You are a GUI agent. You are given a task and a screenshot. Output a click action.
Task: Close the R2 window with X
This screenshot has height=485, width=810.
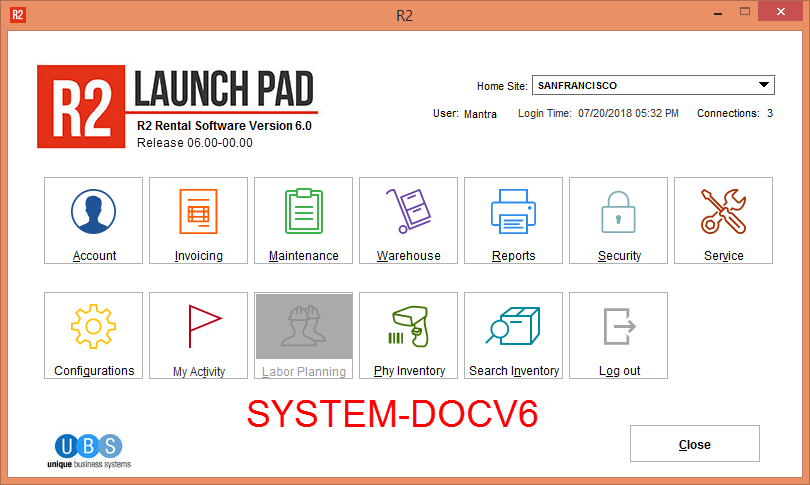781,11
